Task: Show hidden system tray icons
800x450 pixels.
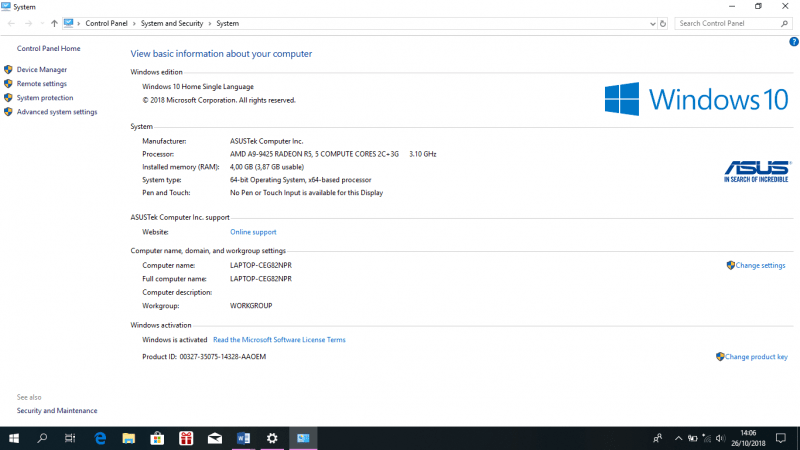Action: pyautogui.click(x=678, y=438)
